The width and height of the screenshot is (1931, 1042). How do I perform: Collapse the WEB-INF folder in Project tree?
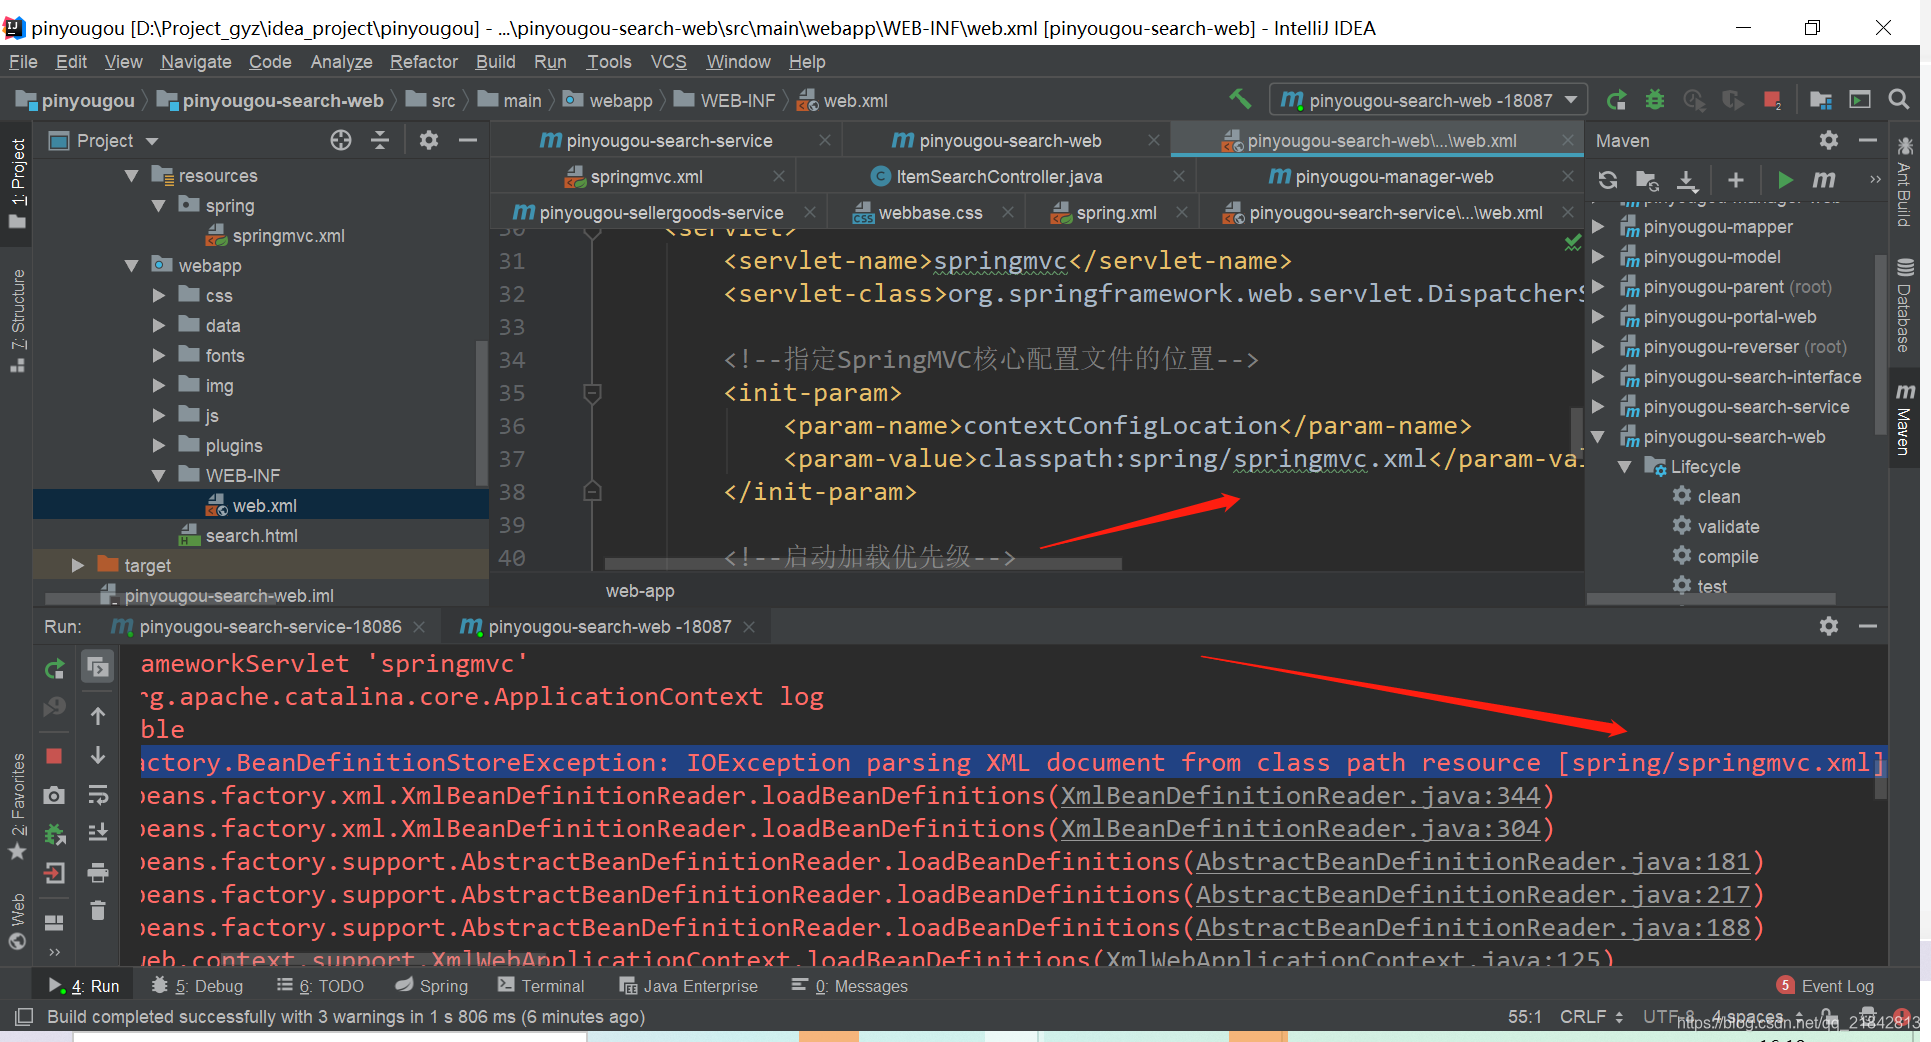tap(159, 475)
